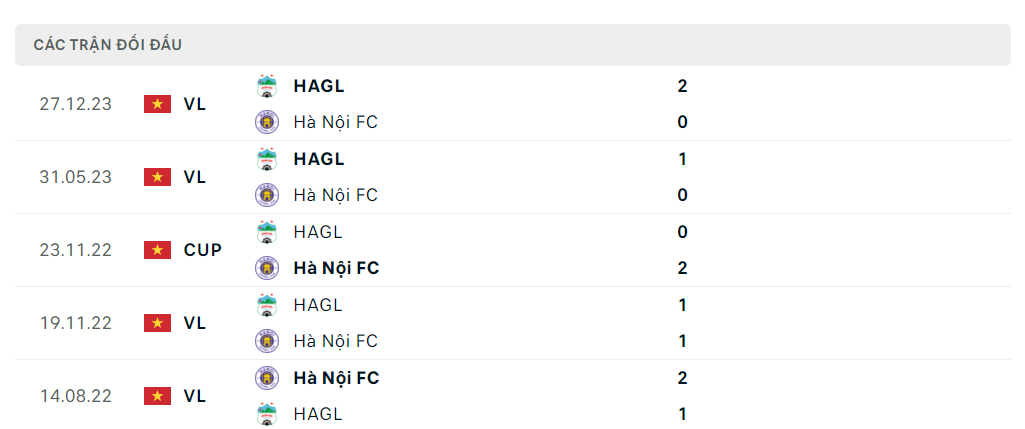Click HAGL score 2 in 27.12.23 match

[682, 86]
